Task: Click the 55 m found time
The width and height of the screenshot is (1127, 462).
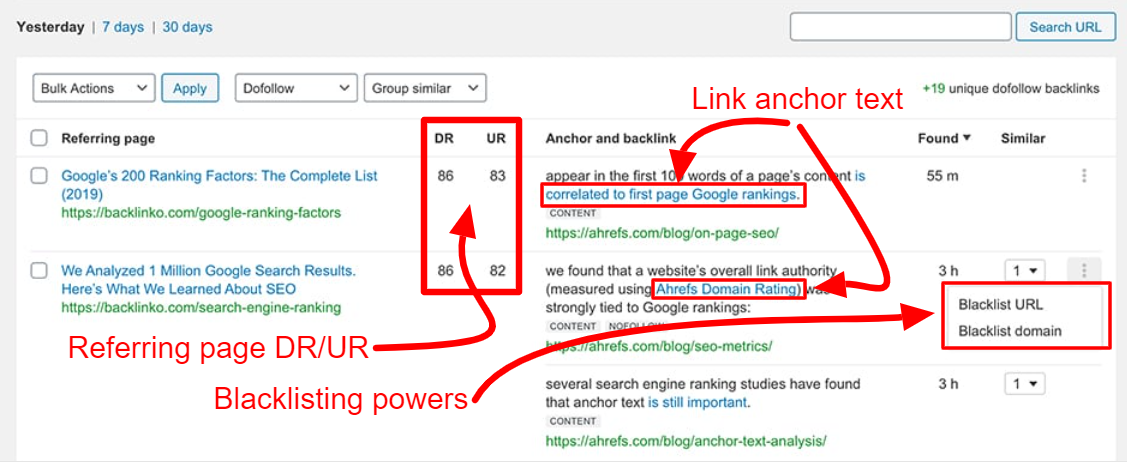Action: tap(942, 176)
